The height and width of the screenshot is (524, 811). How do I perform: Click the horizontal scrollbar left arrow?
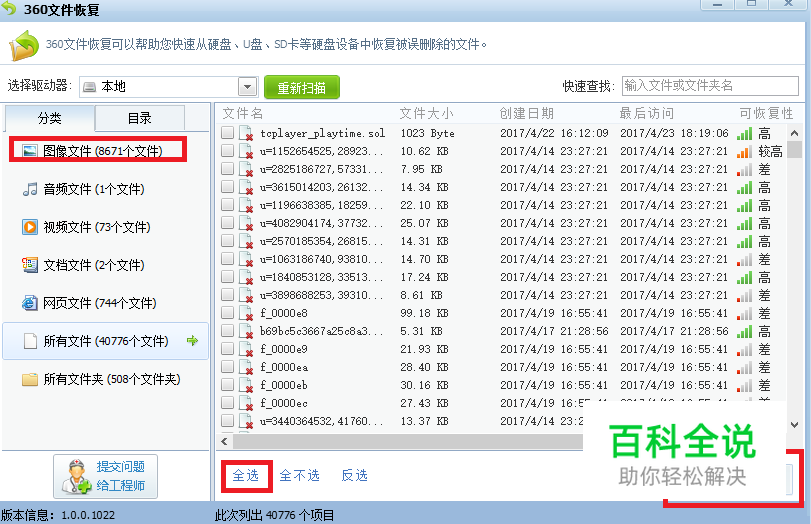coord(224,441)
